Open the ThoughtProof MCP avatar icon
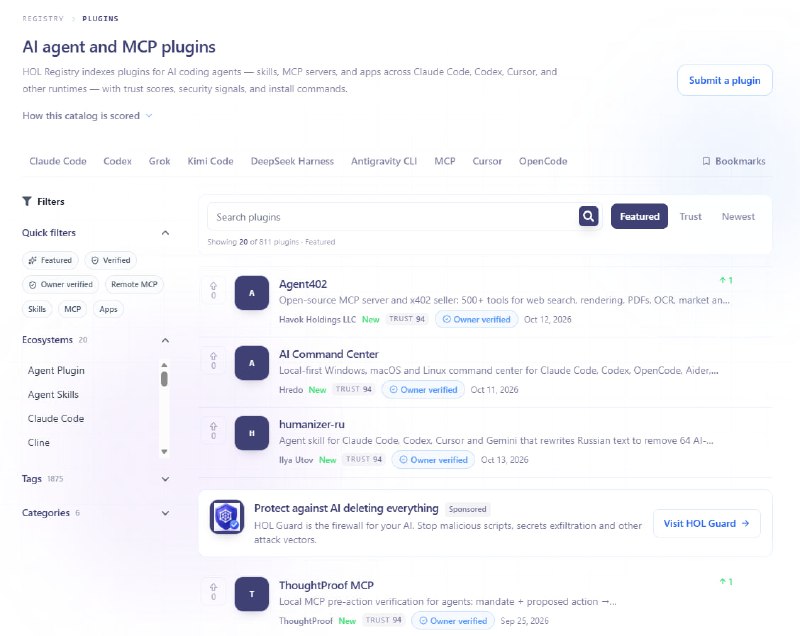Viewport: 800px width, 636px height. (x=252, y=594)
